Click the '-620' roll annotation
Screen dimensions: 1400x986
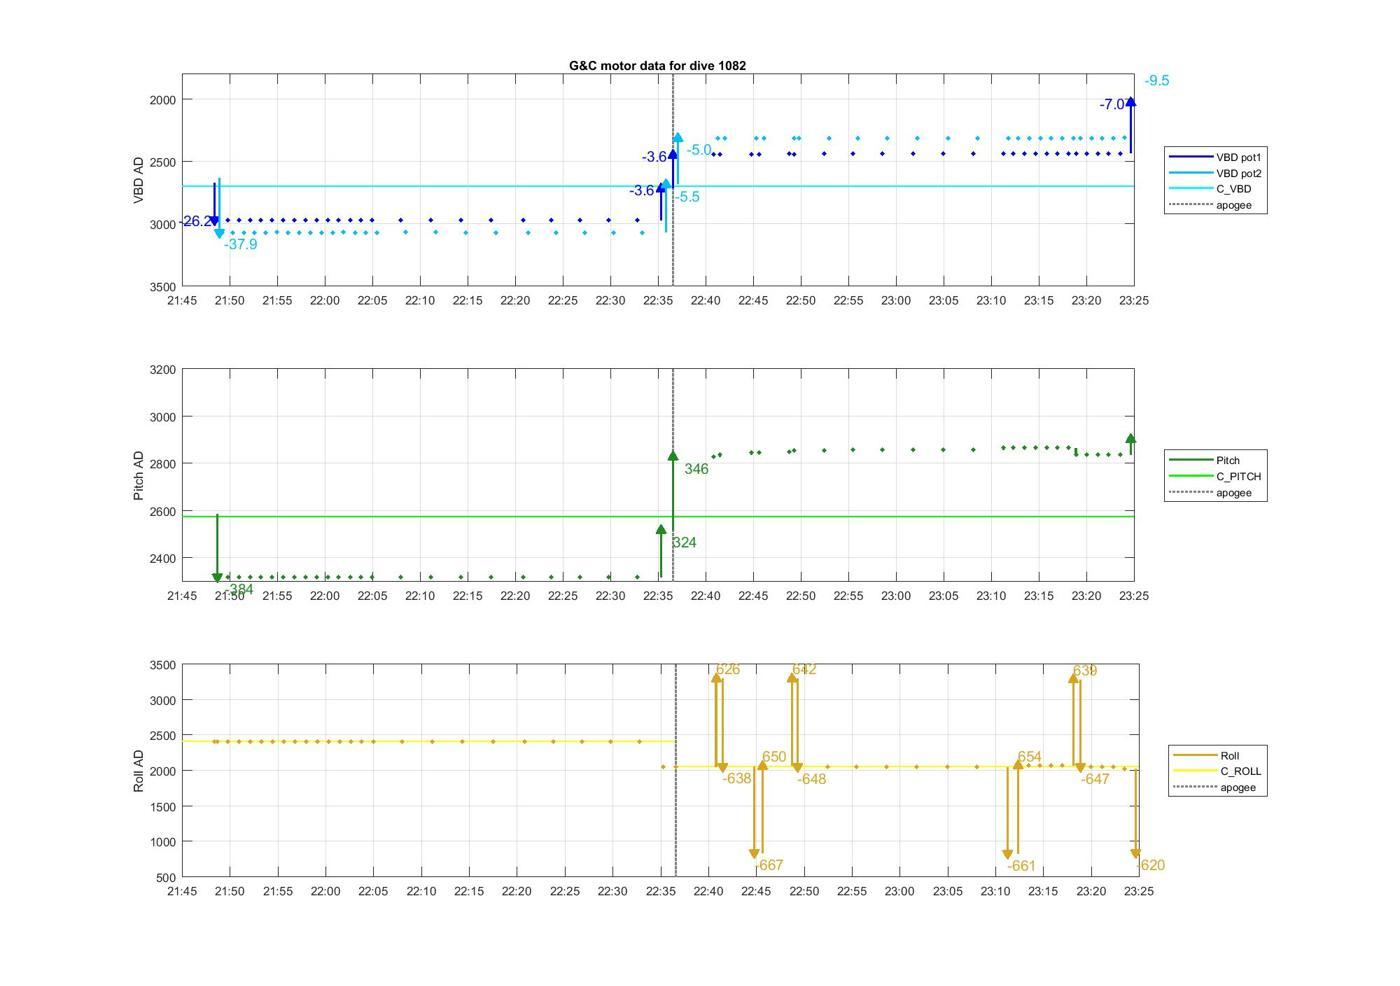coord(1151,865)
